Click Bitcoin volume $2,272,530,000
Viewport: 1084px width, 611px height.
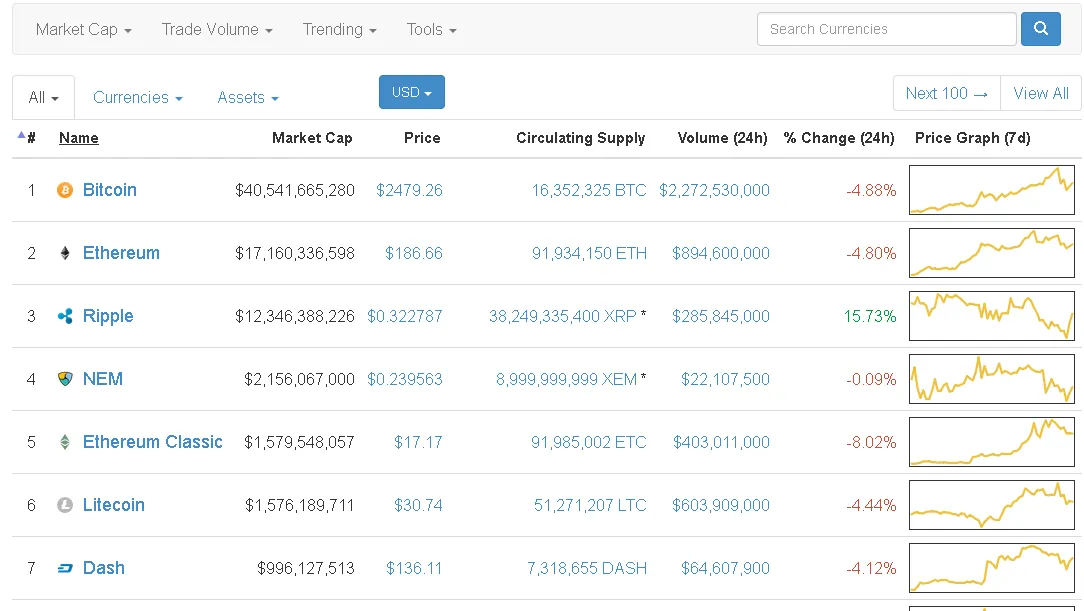714,190
